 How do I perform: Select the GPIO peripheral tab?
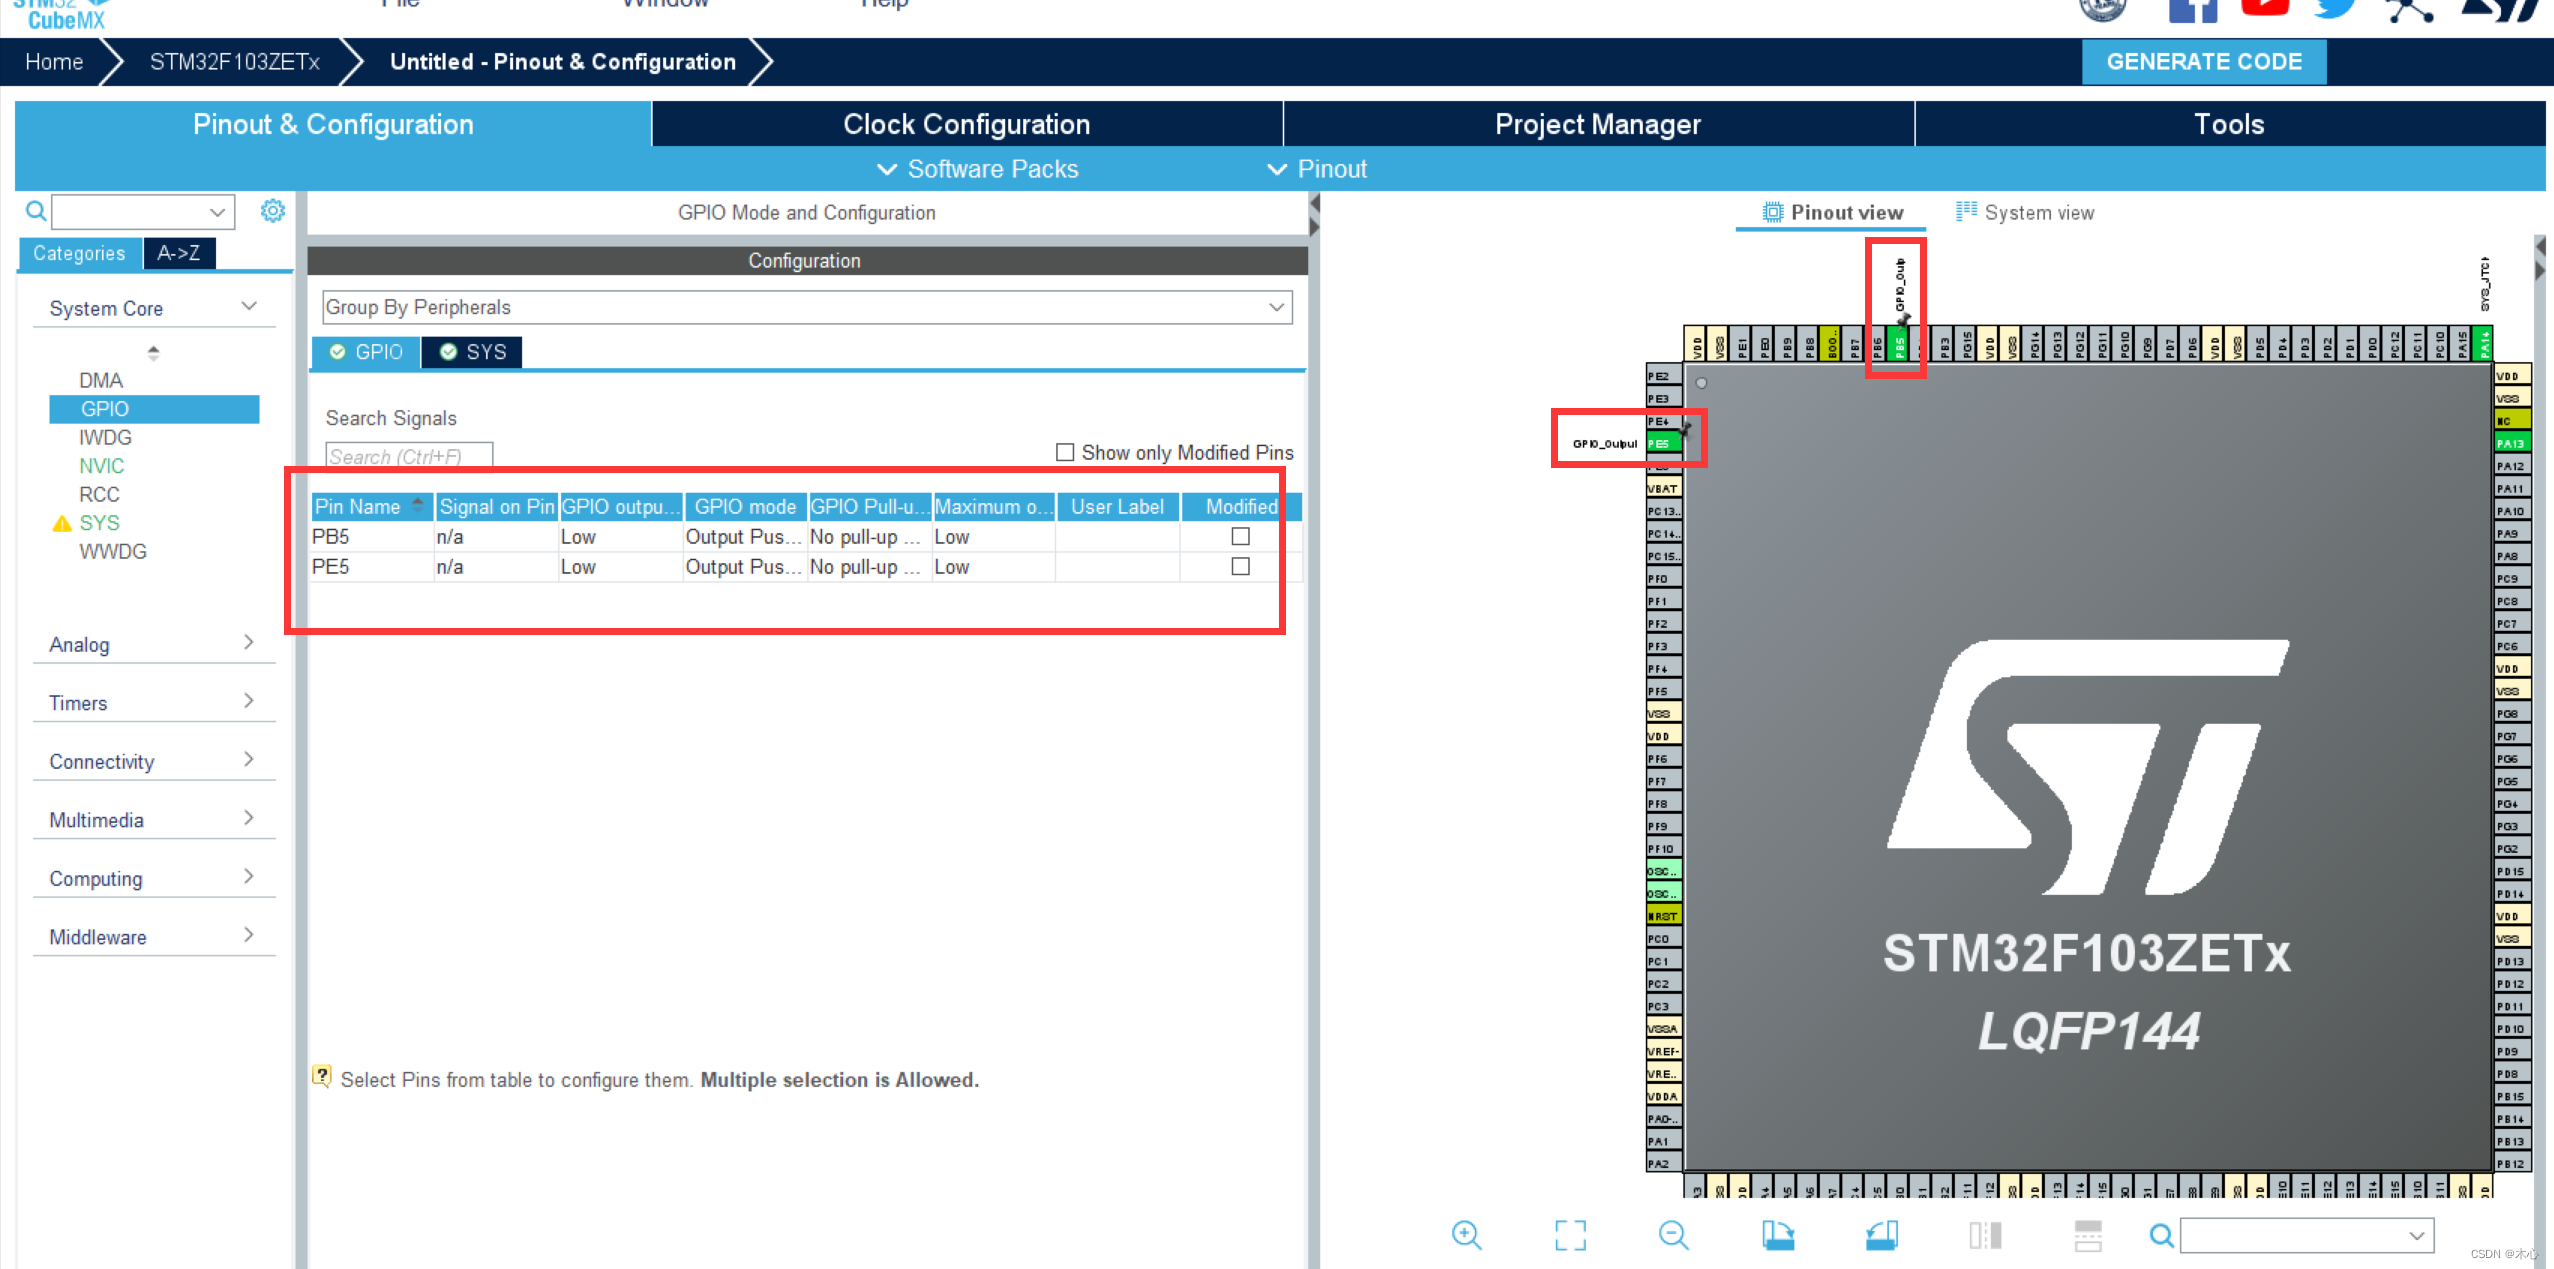coord(366,352)
